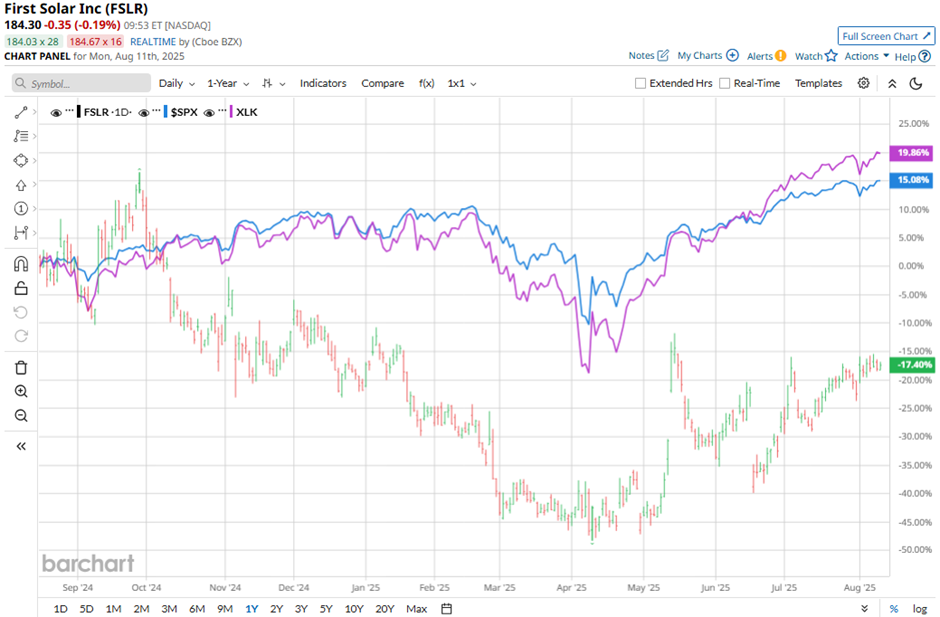
Task: Click the 19.86% XLK price label
Action: 911,153
